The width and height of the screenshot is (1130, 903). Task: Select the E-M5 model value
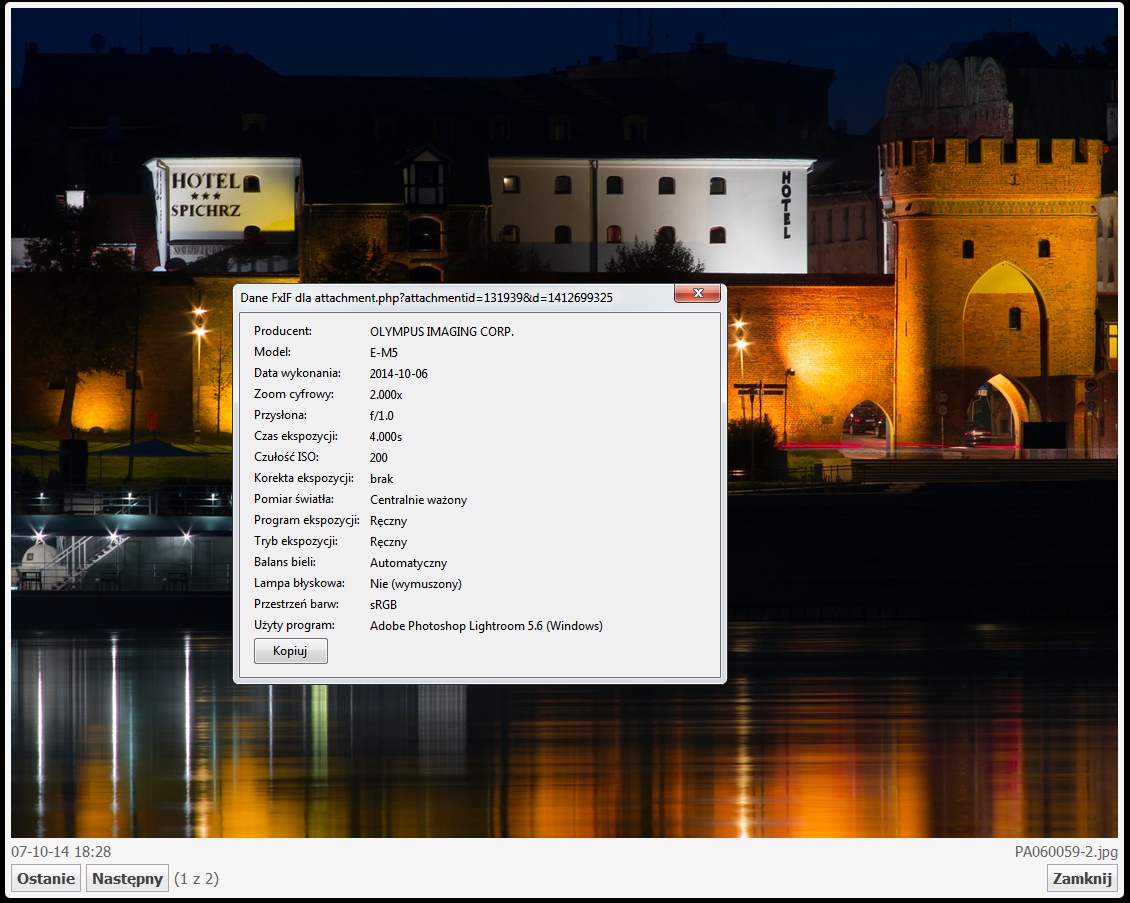tap(383, 352)
